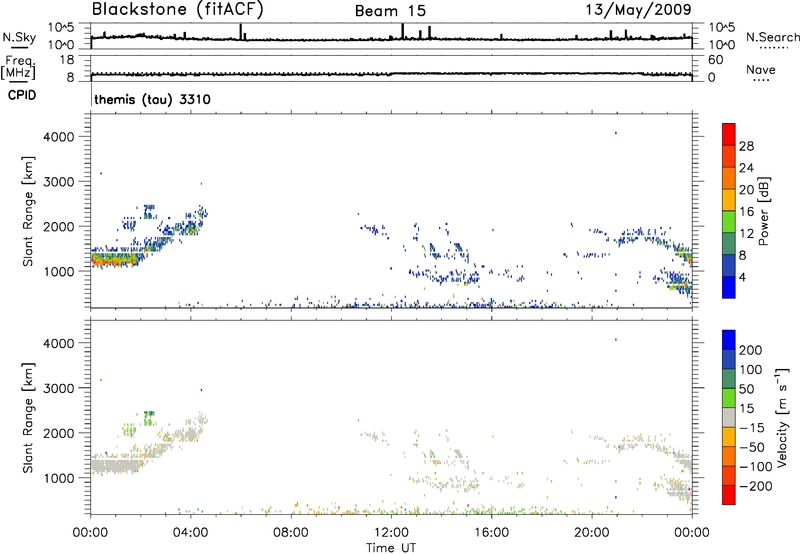This screenshot has height=554, width=800.
Task: Click the "200" Velocity colorbar tick label
Action: coord(751,350)
